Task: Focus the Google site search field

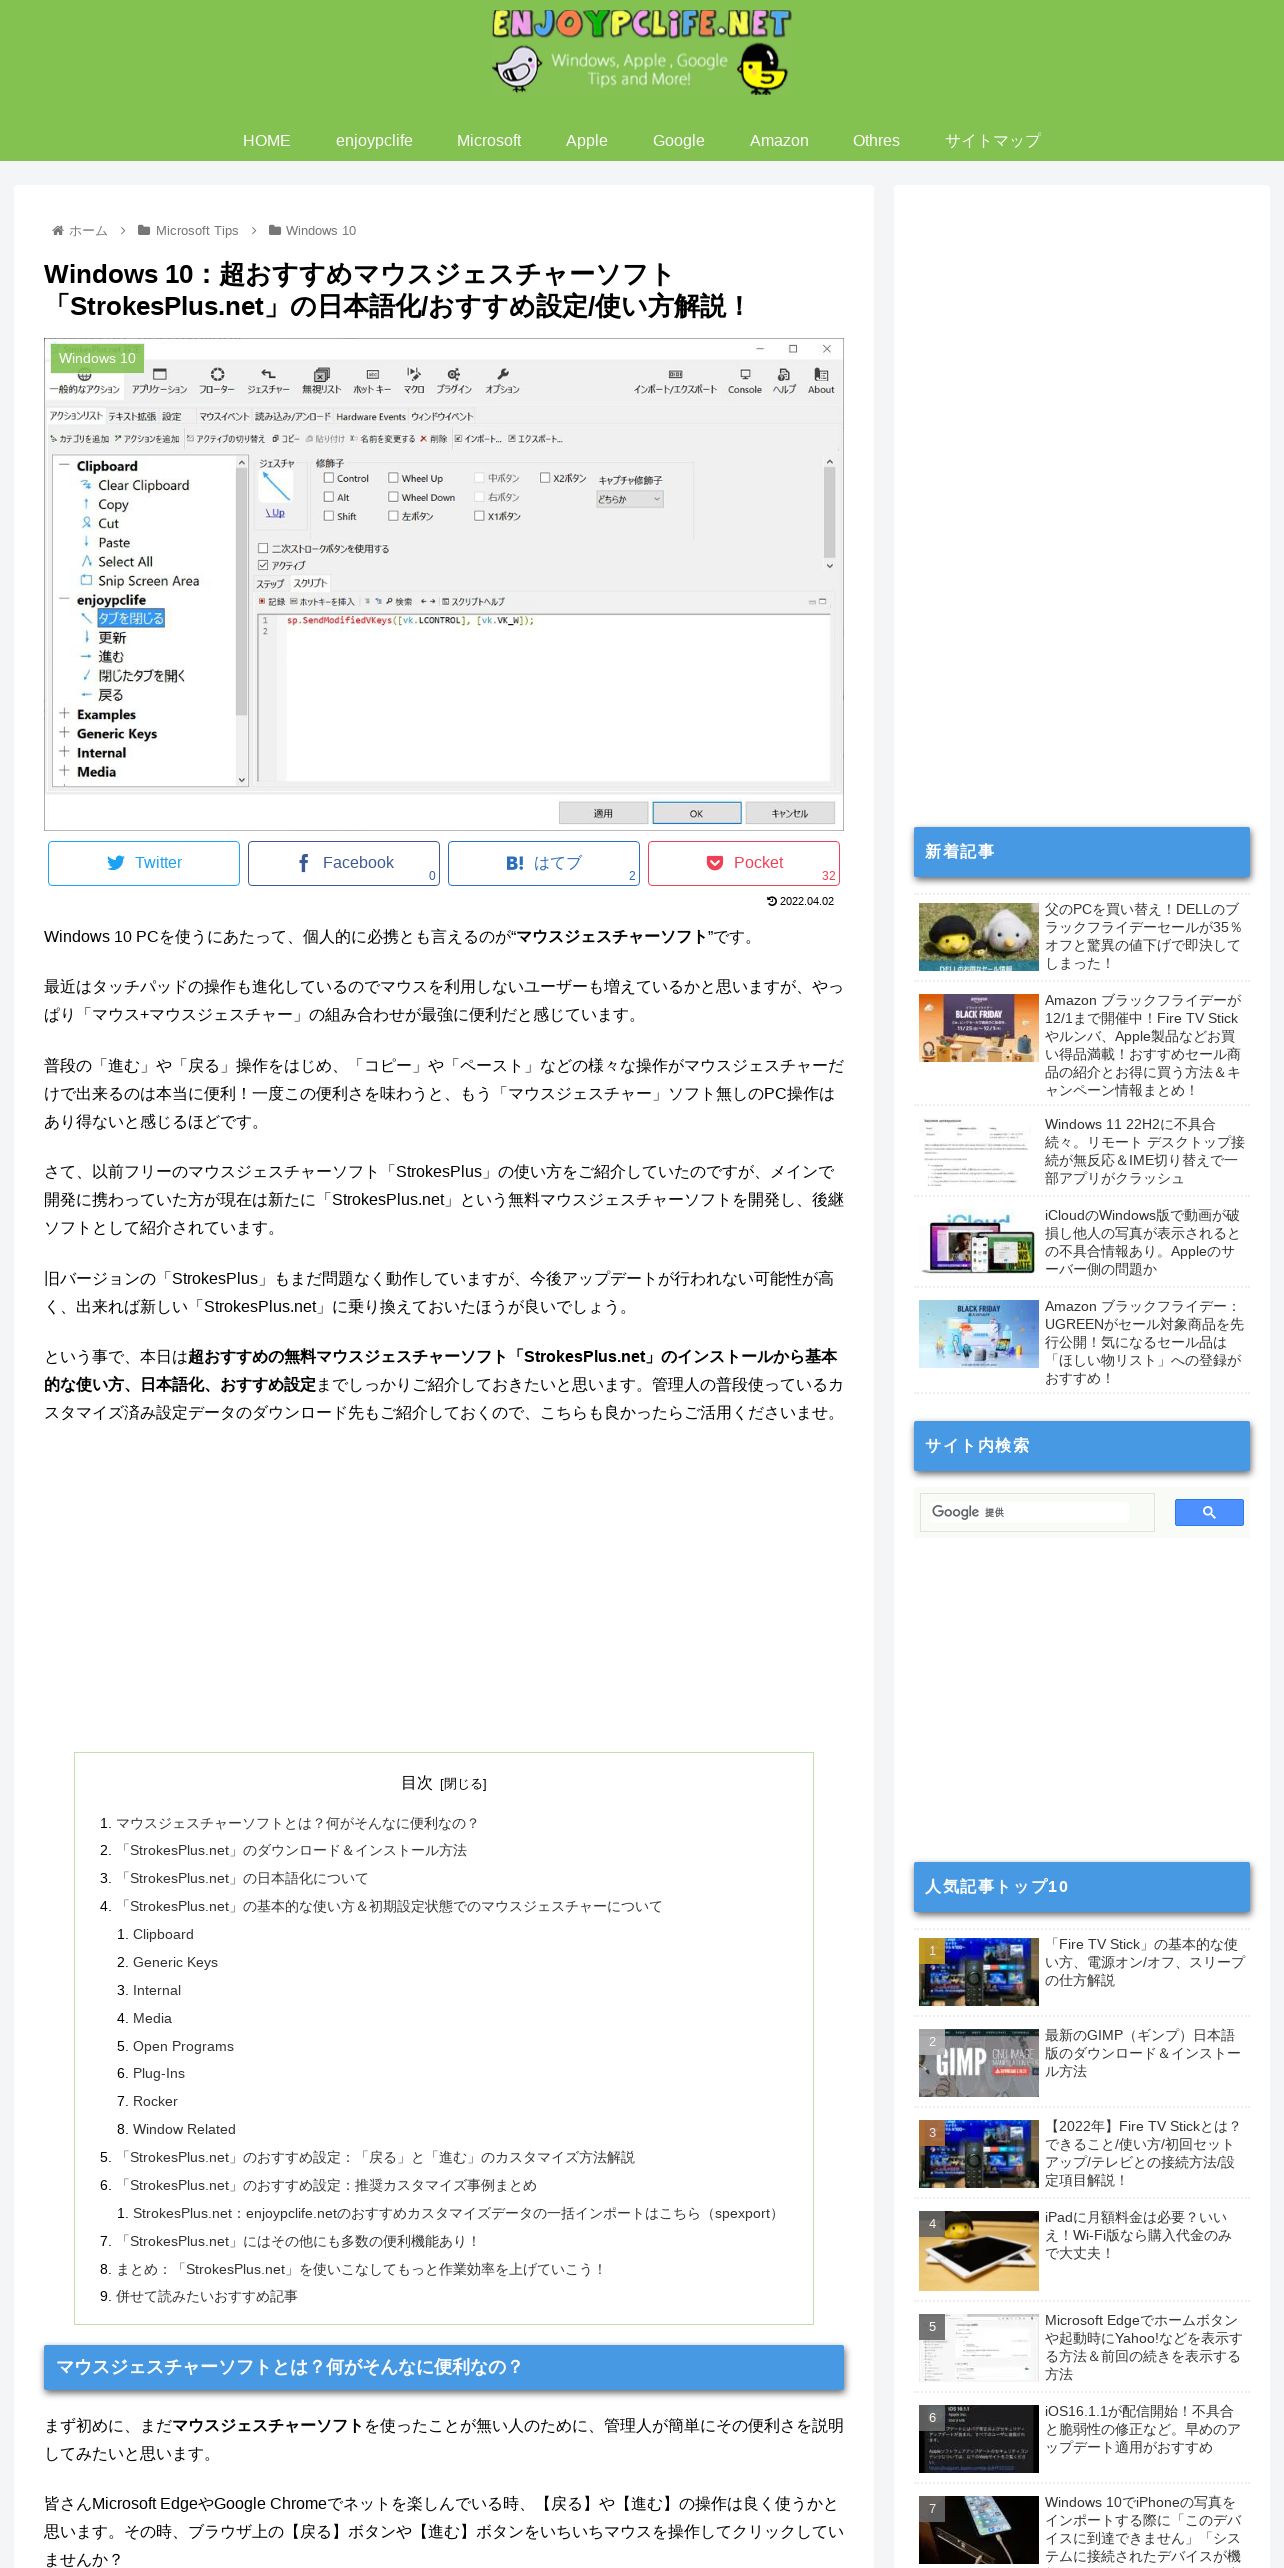Action: tap(1037, 1512)
